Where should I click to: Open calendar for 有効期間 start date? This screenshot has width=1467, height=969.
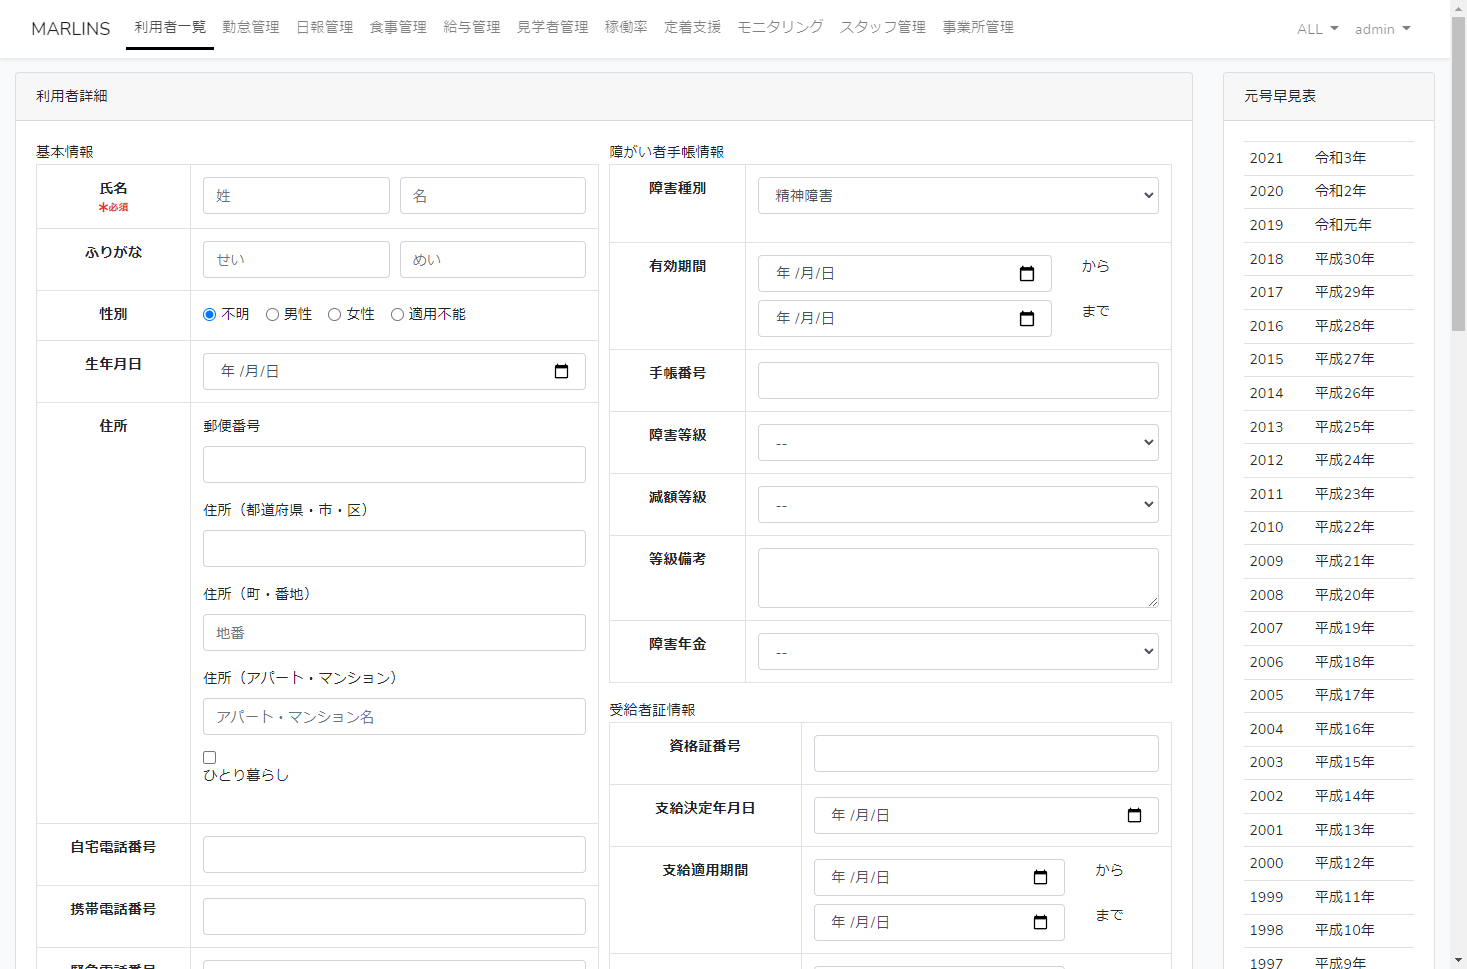tap(1026, 274)
